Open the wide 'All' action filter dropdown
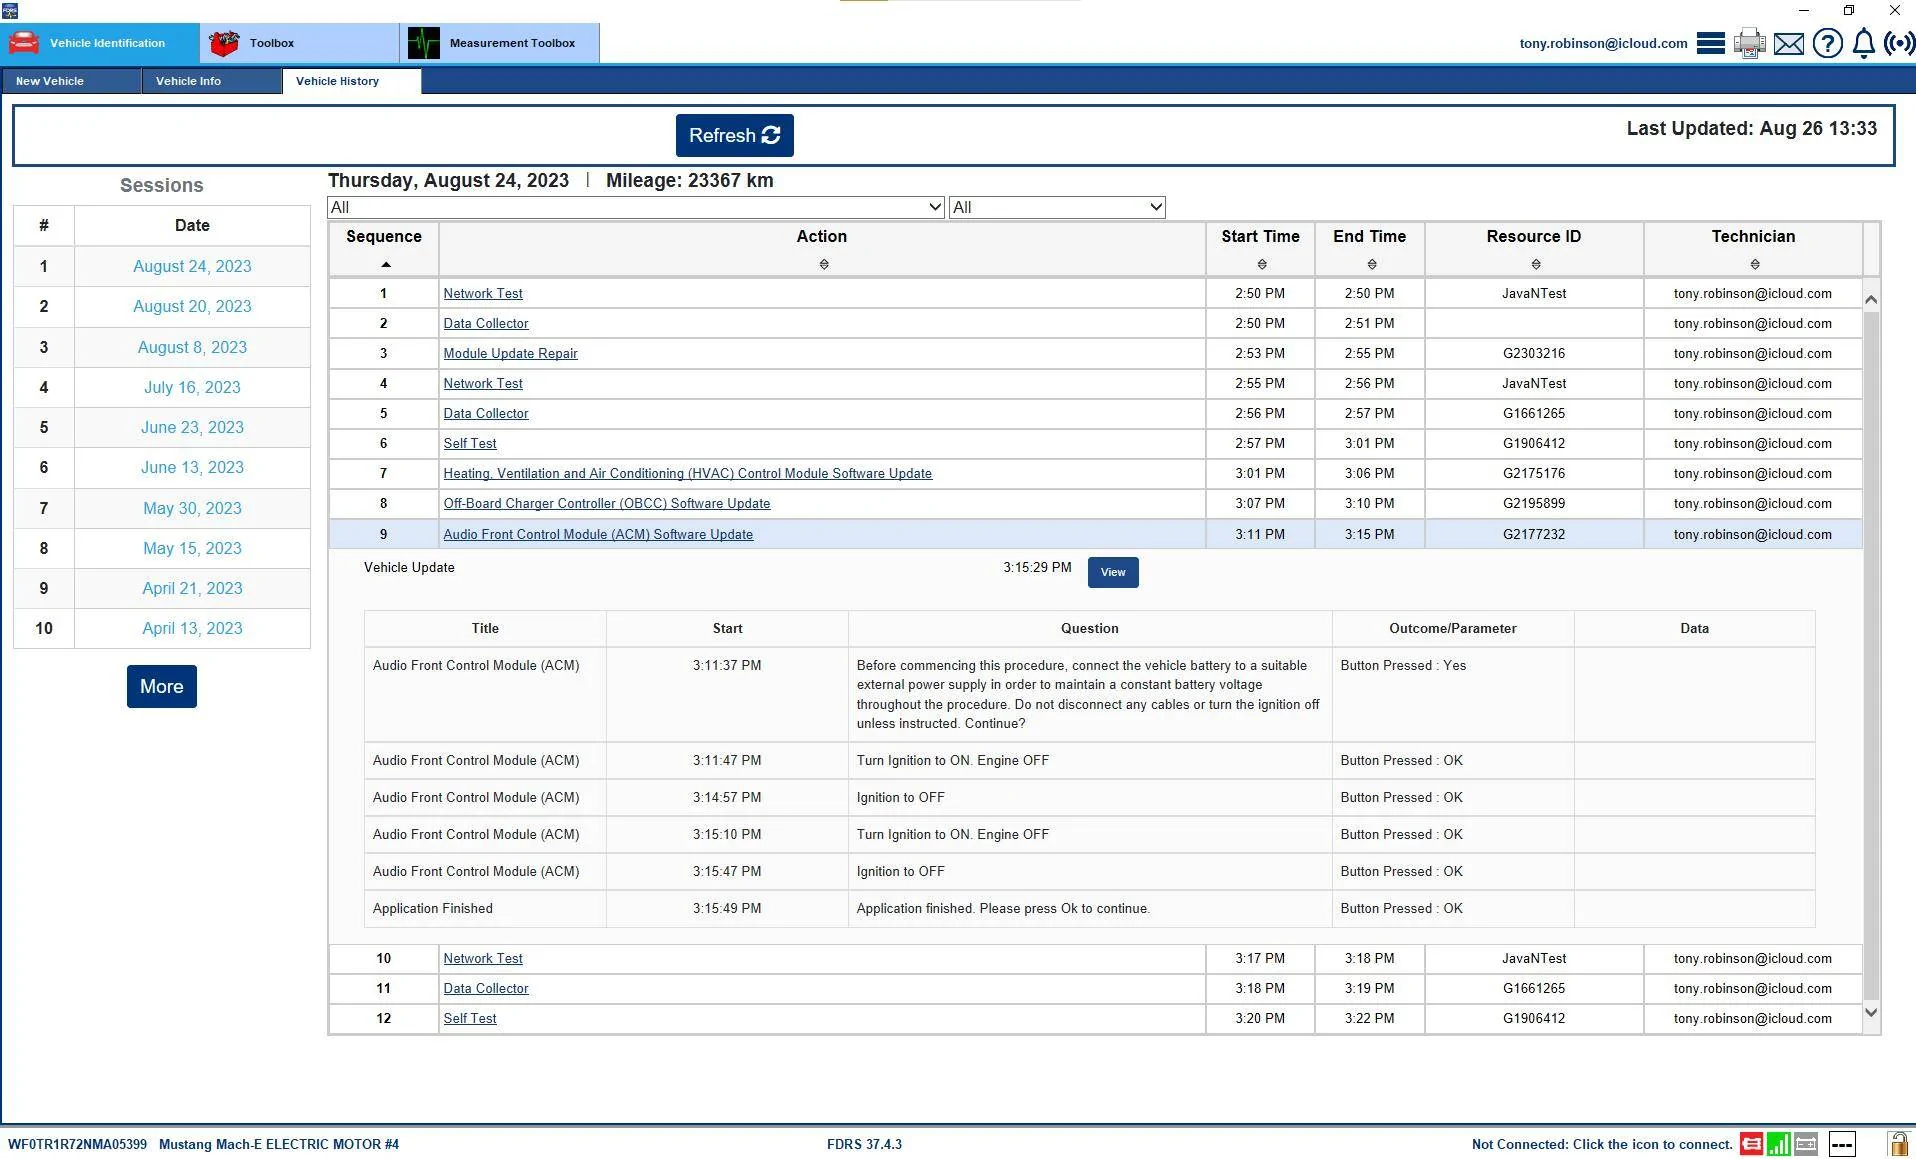The image size is (1916, 1159). (x=636, y=207)
